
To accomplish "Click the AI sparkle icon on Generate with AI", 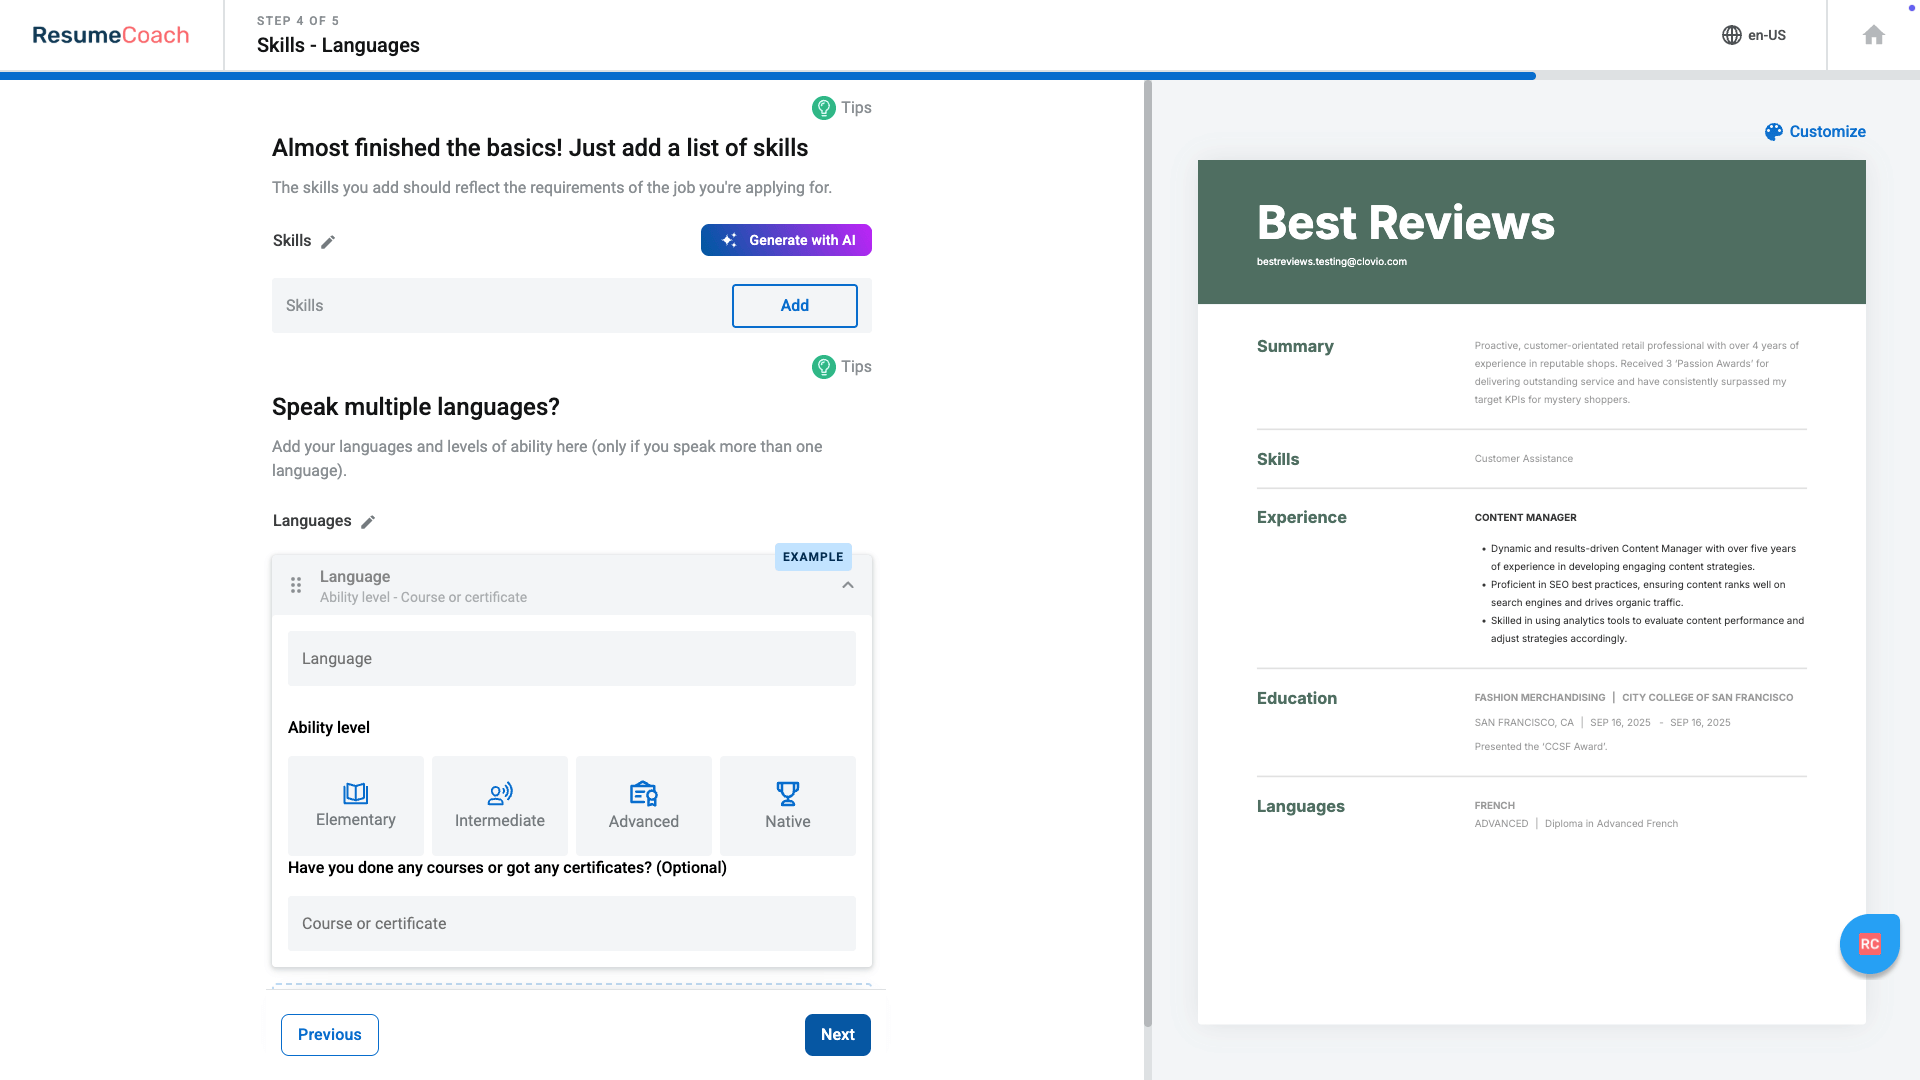I will coord(728,240).
